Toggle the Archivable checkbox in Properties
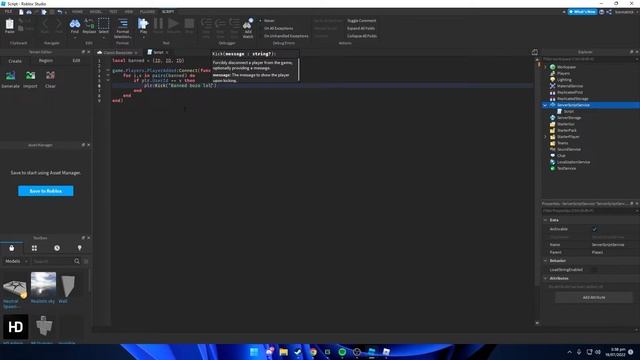 tap(594, 229)
